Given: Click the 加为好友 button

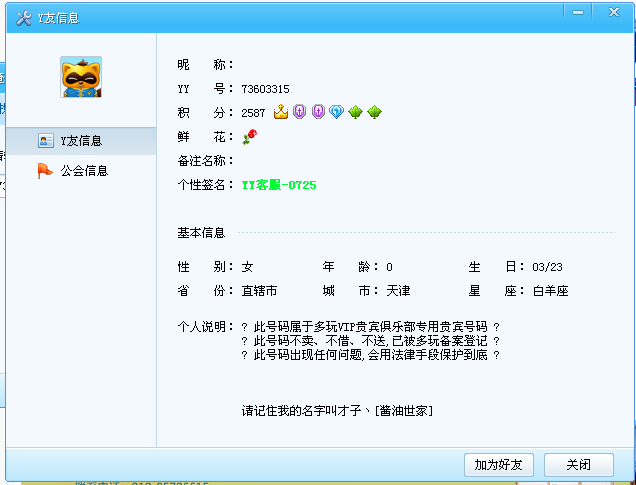Looking at the screenshot, I should coord(498,465).
